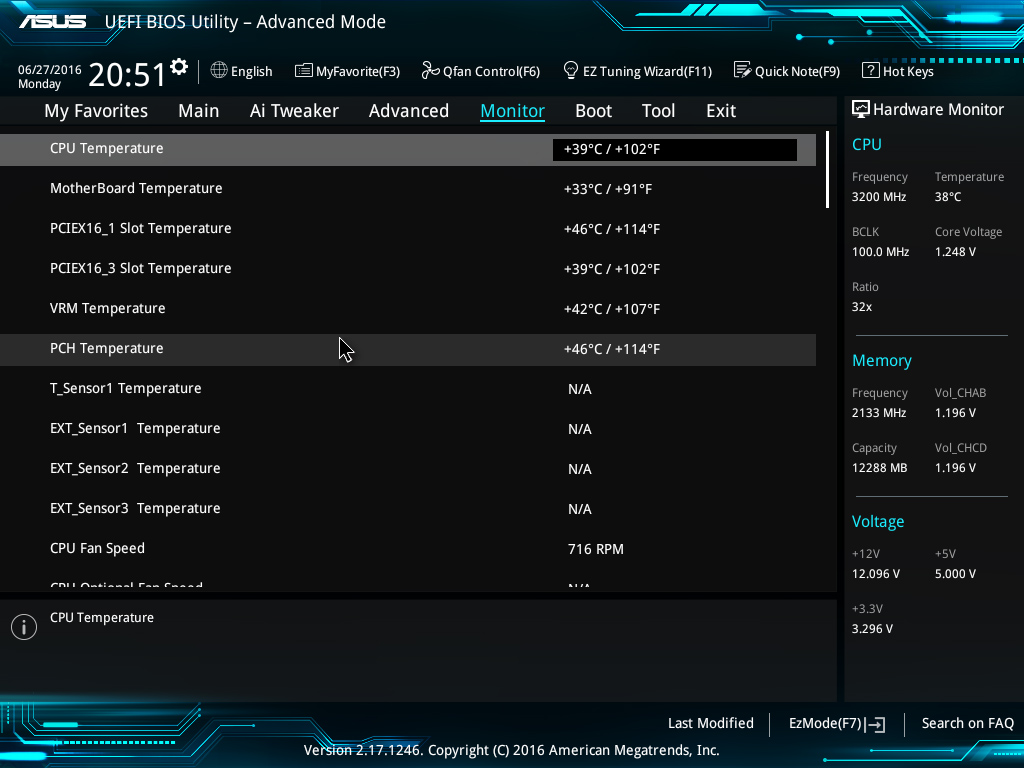Select the VRM Temperature row
Viewport: 1024px width, 768px height.
pos(408,308)
